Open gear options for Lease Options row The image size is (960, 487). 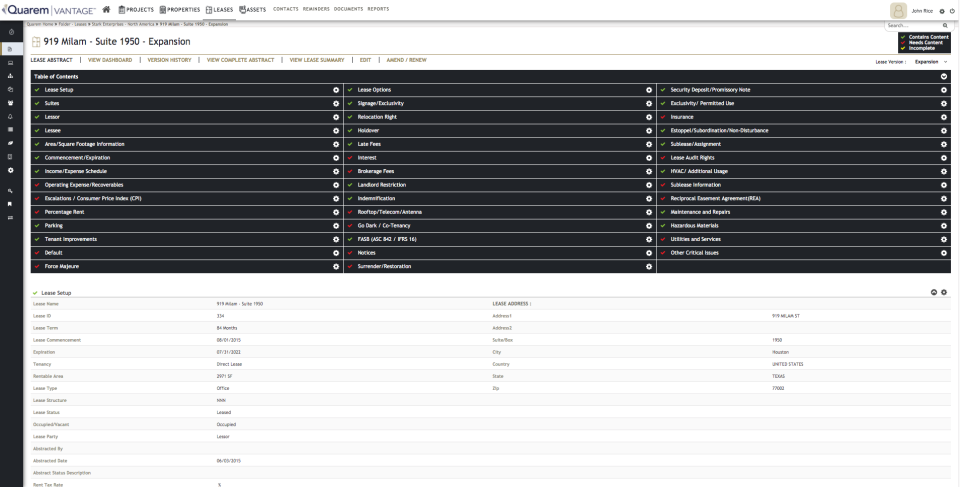pyautogui.click(x=649, y=90)
